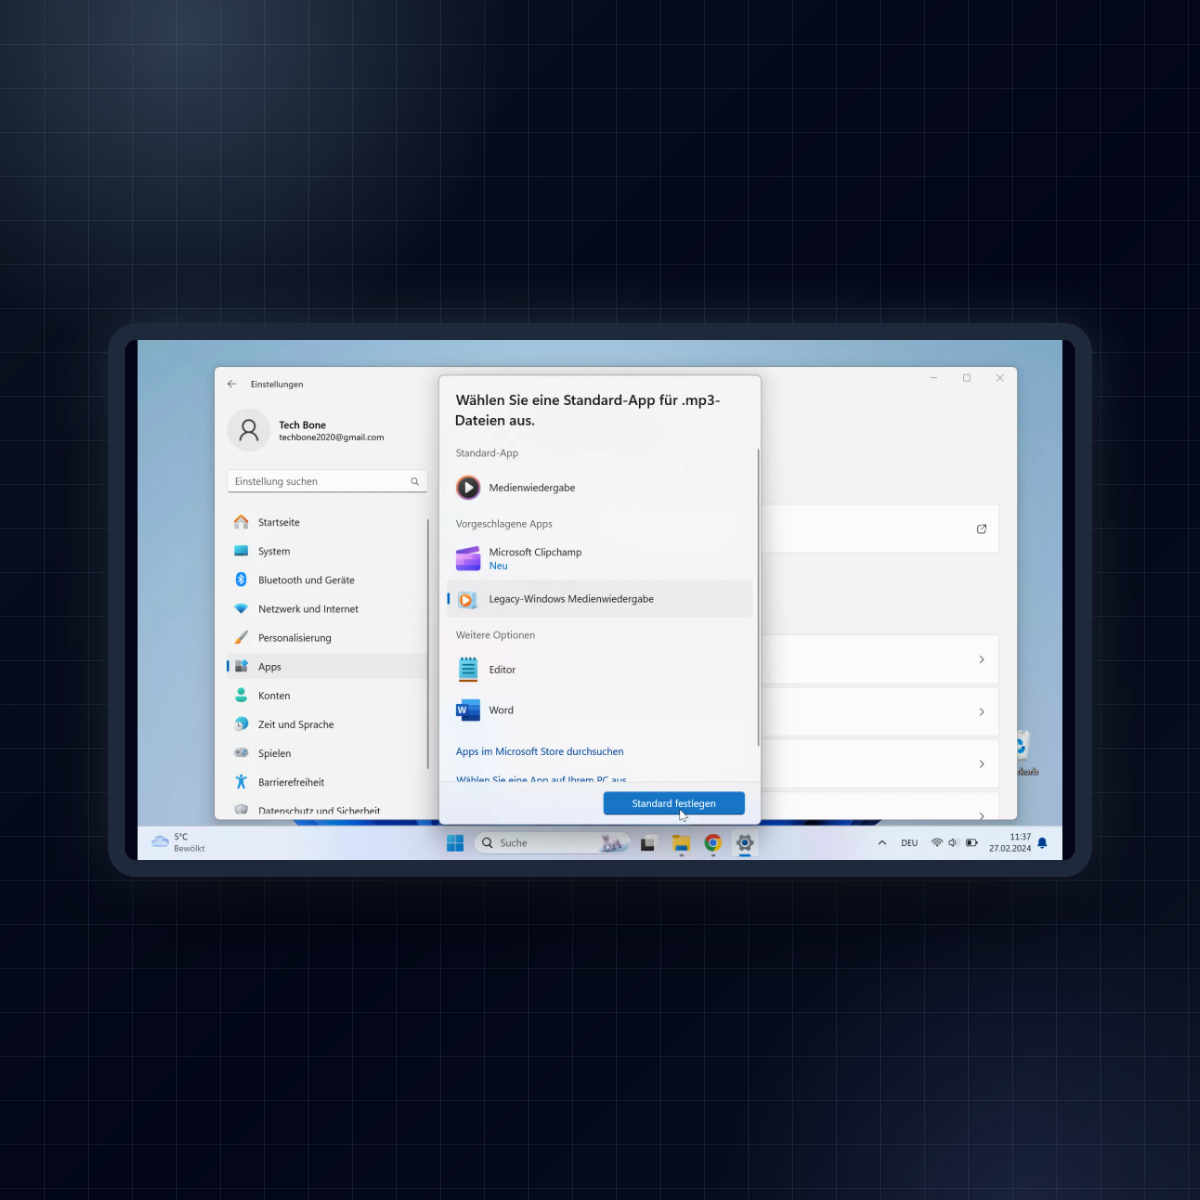Open Barrierefreiheit settings
The height and width of the screenshot is (1200, 1200).
327,782
